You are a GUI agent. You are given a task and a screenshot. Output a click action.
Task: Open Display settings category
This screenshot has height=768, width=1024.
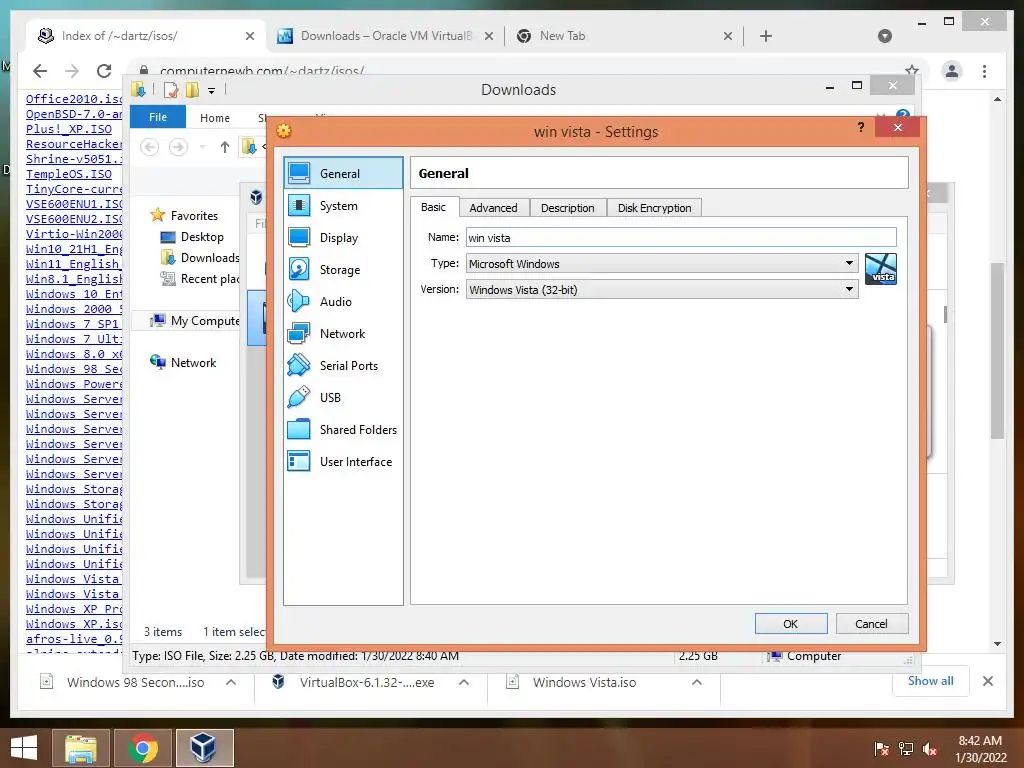(x=344, y=238)
